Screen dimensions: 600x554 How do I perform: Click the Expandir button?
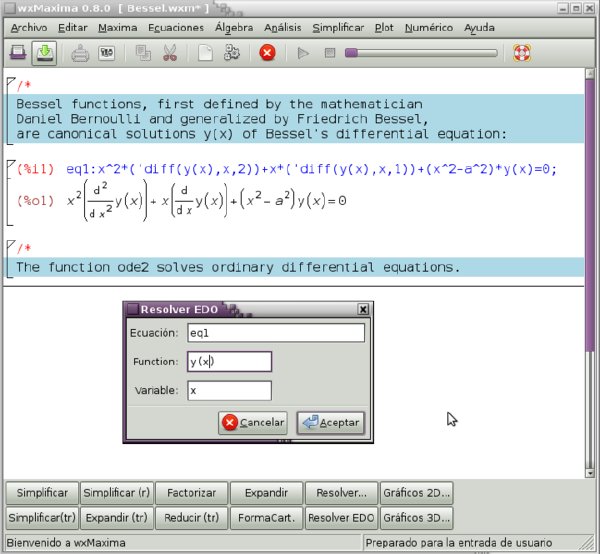point(266,493)
